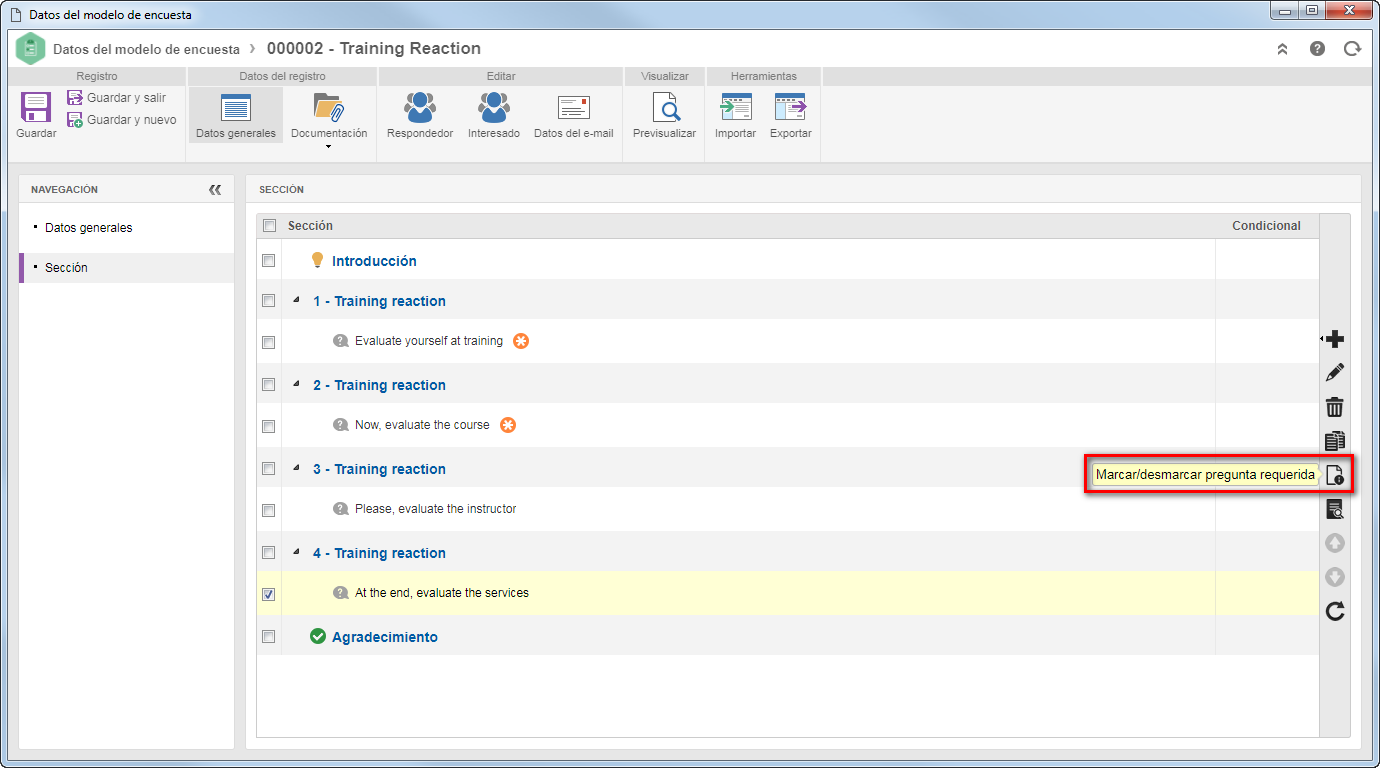The image size is (1380, 768).
Task: Check the 4 - Training reaction checkbox
Action: [268, 552]
